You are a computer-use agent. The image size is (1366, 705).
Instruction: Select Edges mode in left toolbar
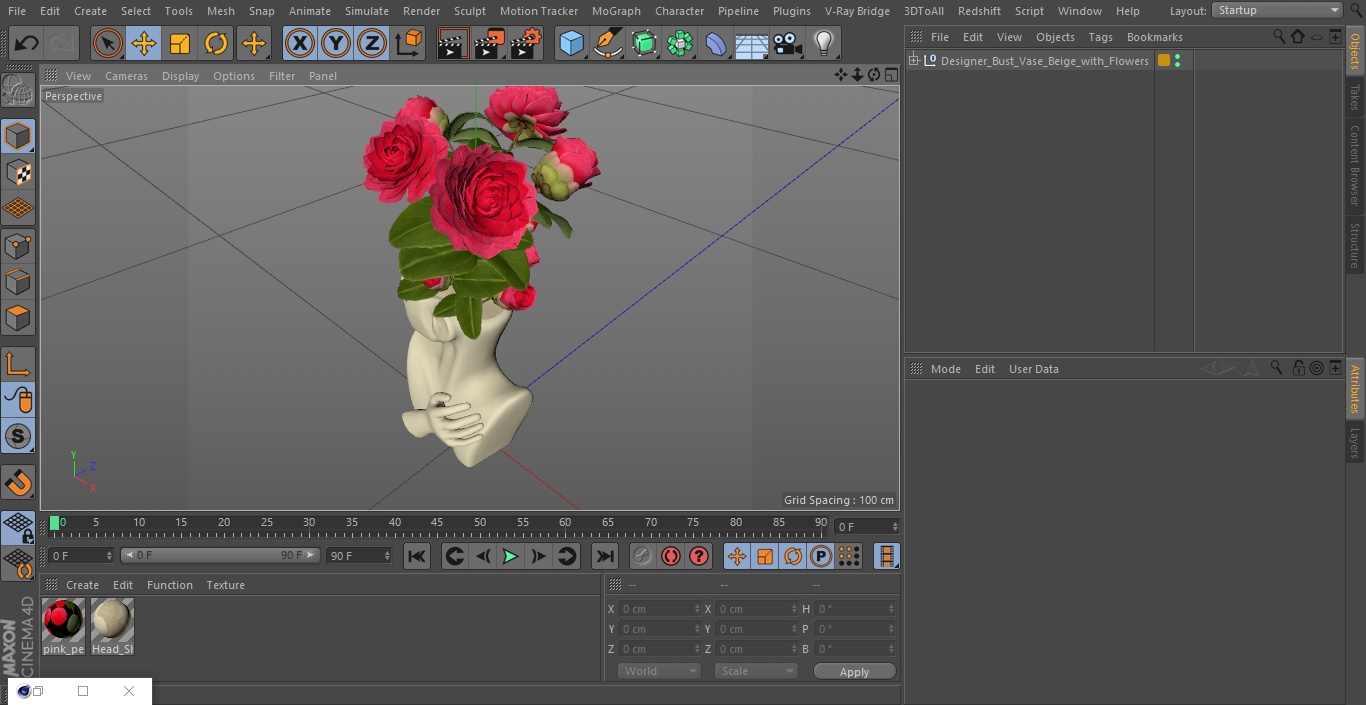pyautogui.click(x=18, y=281)
